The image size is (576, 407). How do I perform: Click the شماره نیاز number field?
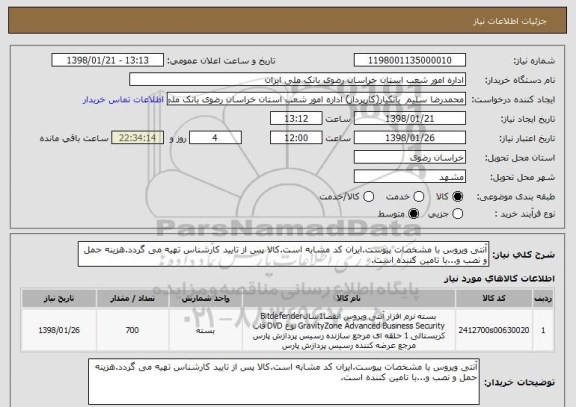[x=410, y=60]
